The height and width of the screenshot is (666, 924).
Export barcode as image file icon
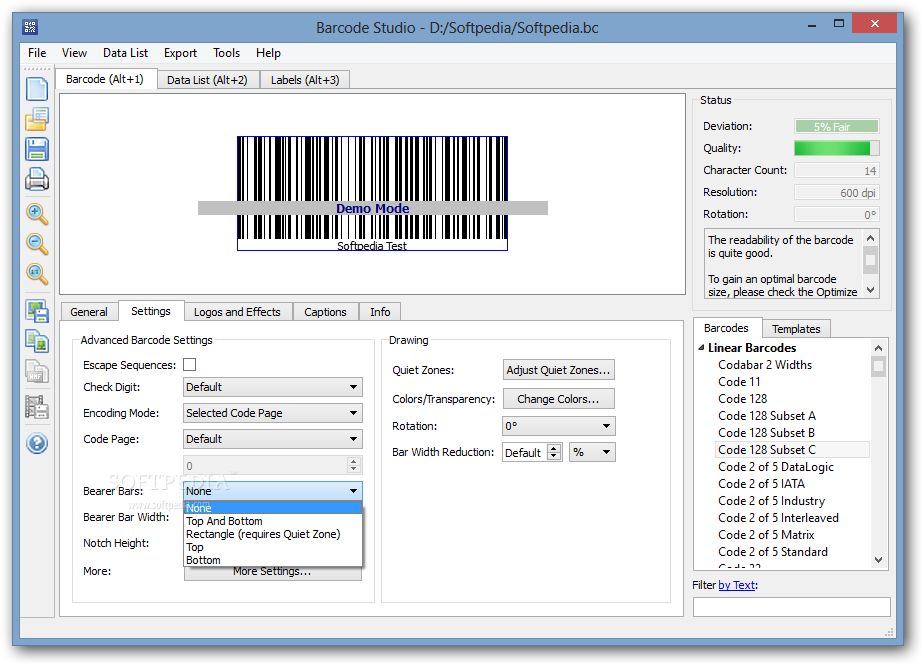[x=37, y=311]
